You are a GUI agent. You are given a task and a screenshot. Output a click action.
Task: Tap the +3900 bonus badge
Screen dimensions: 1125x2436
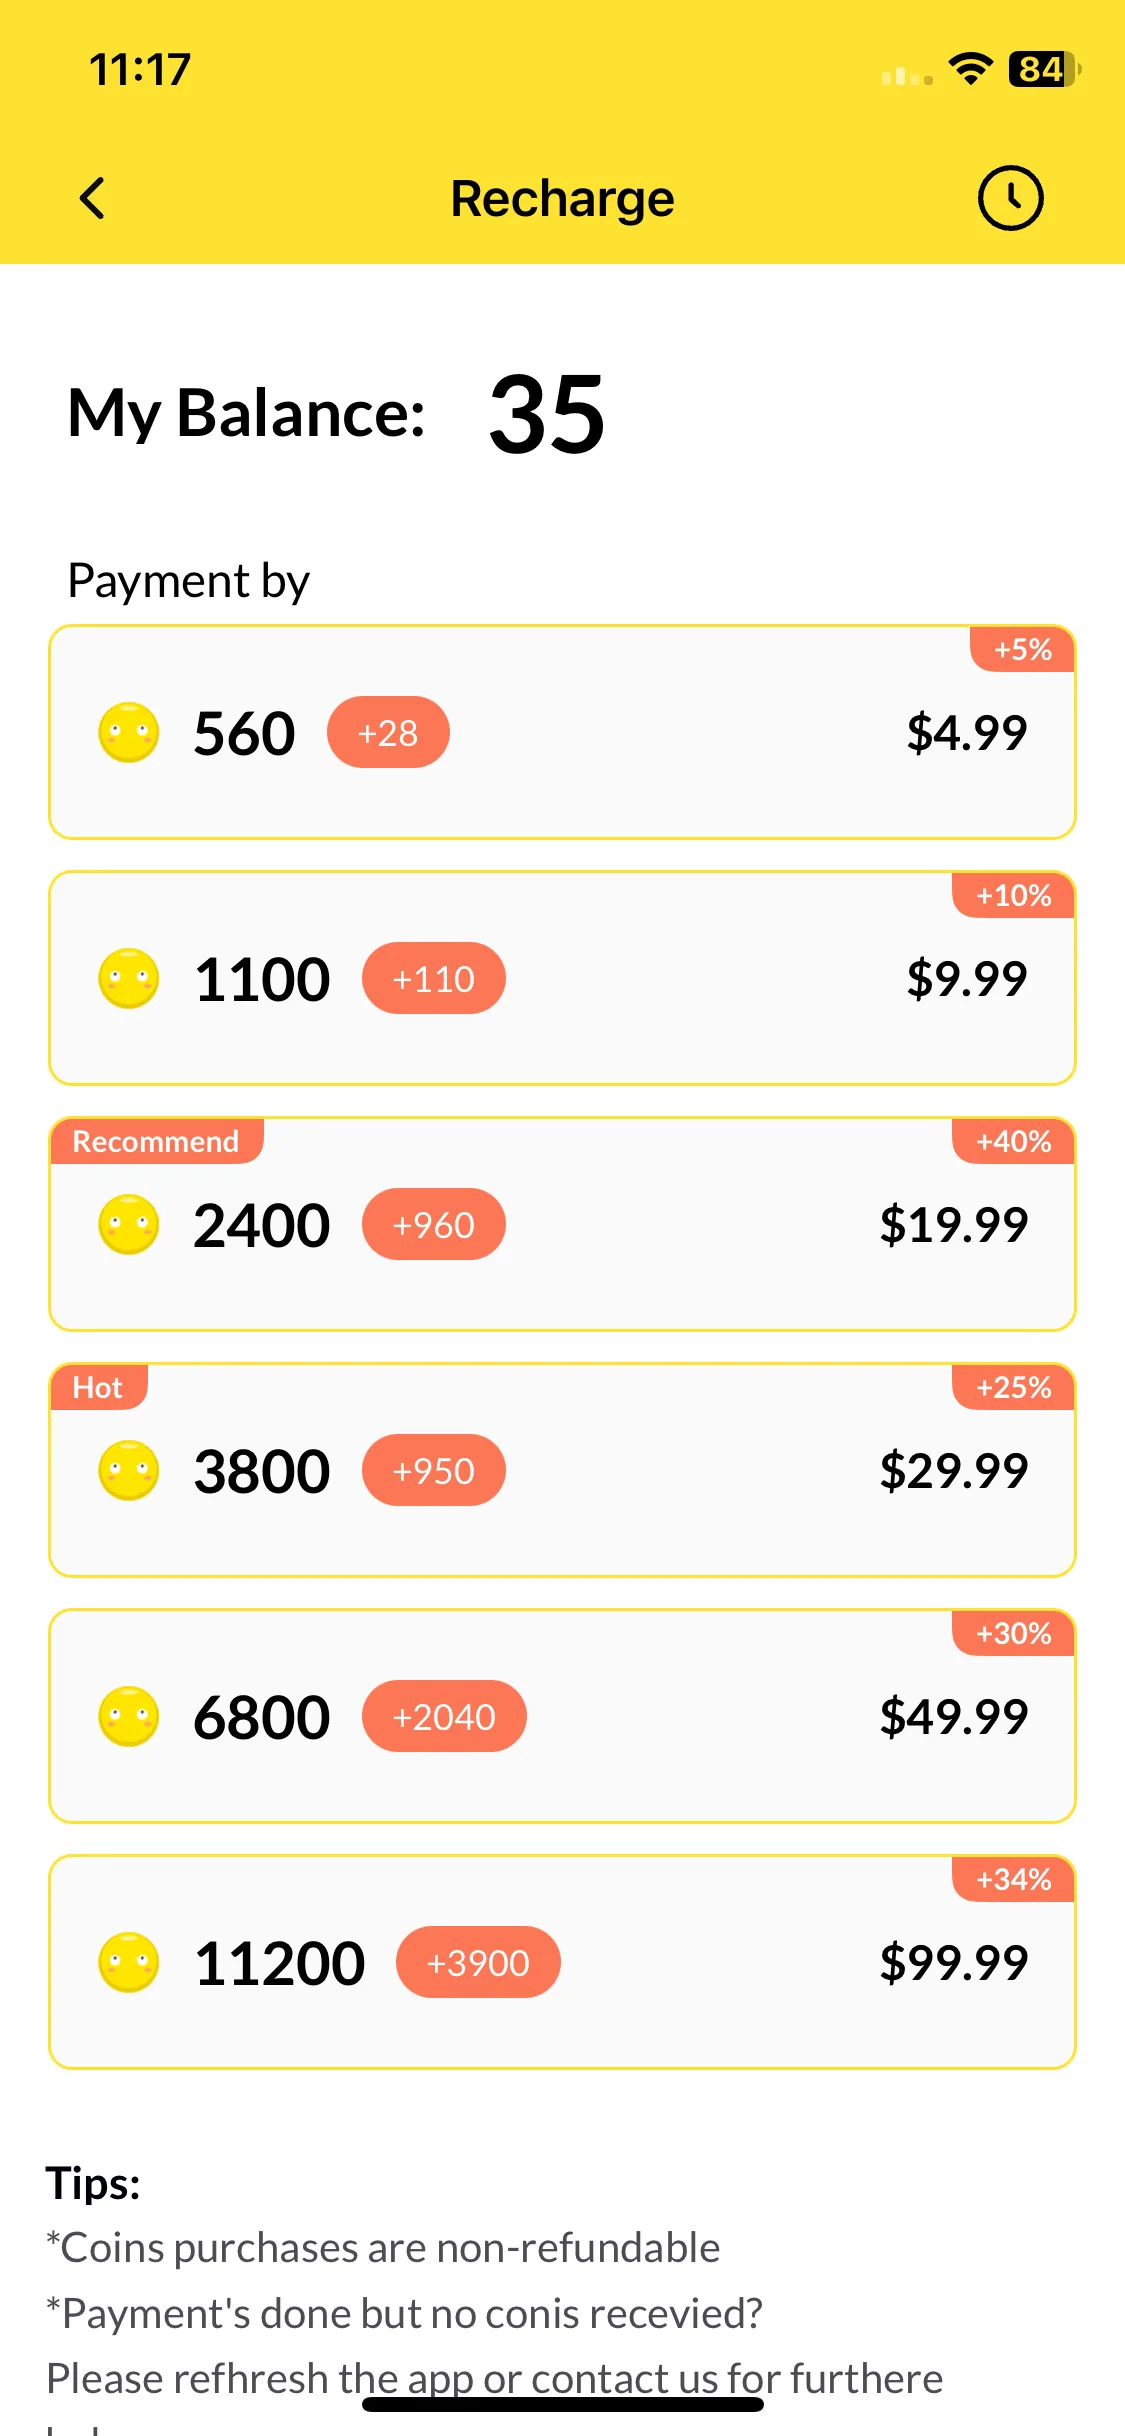(478, 1963)
